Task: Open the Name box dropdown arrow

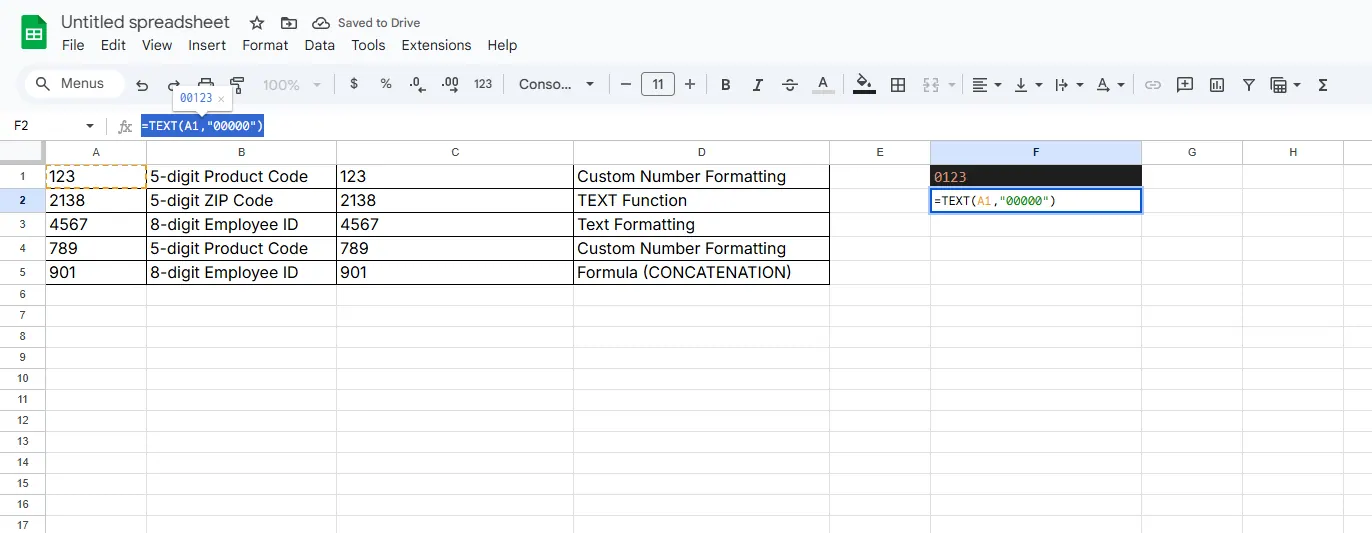Action: tap(90, 126)
